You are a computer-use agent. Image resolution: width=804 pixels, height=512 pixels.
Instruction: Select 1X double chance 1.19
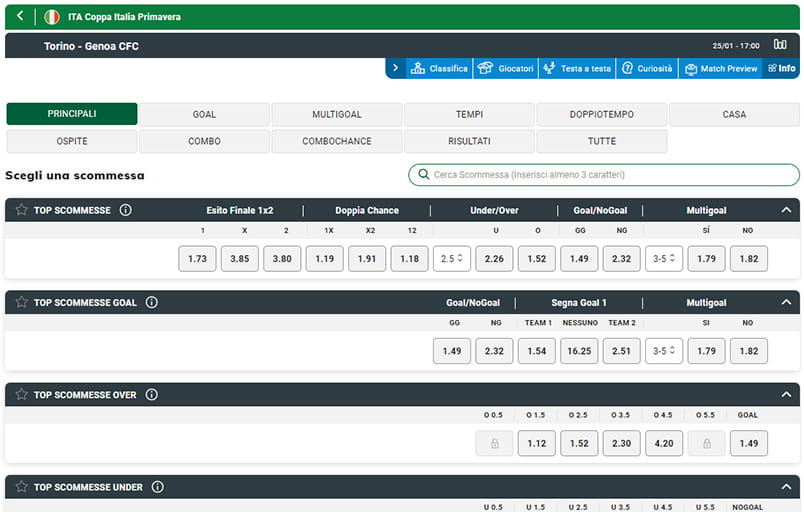(325, 258)
